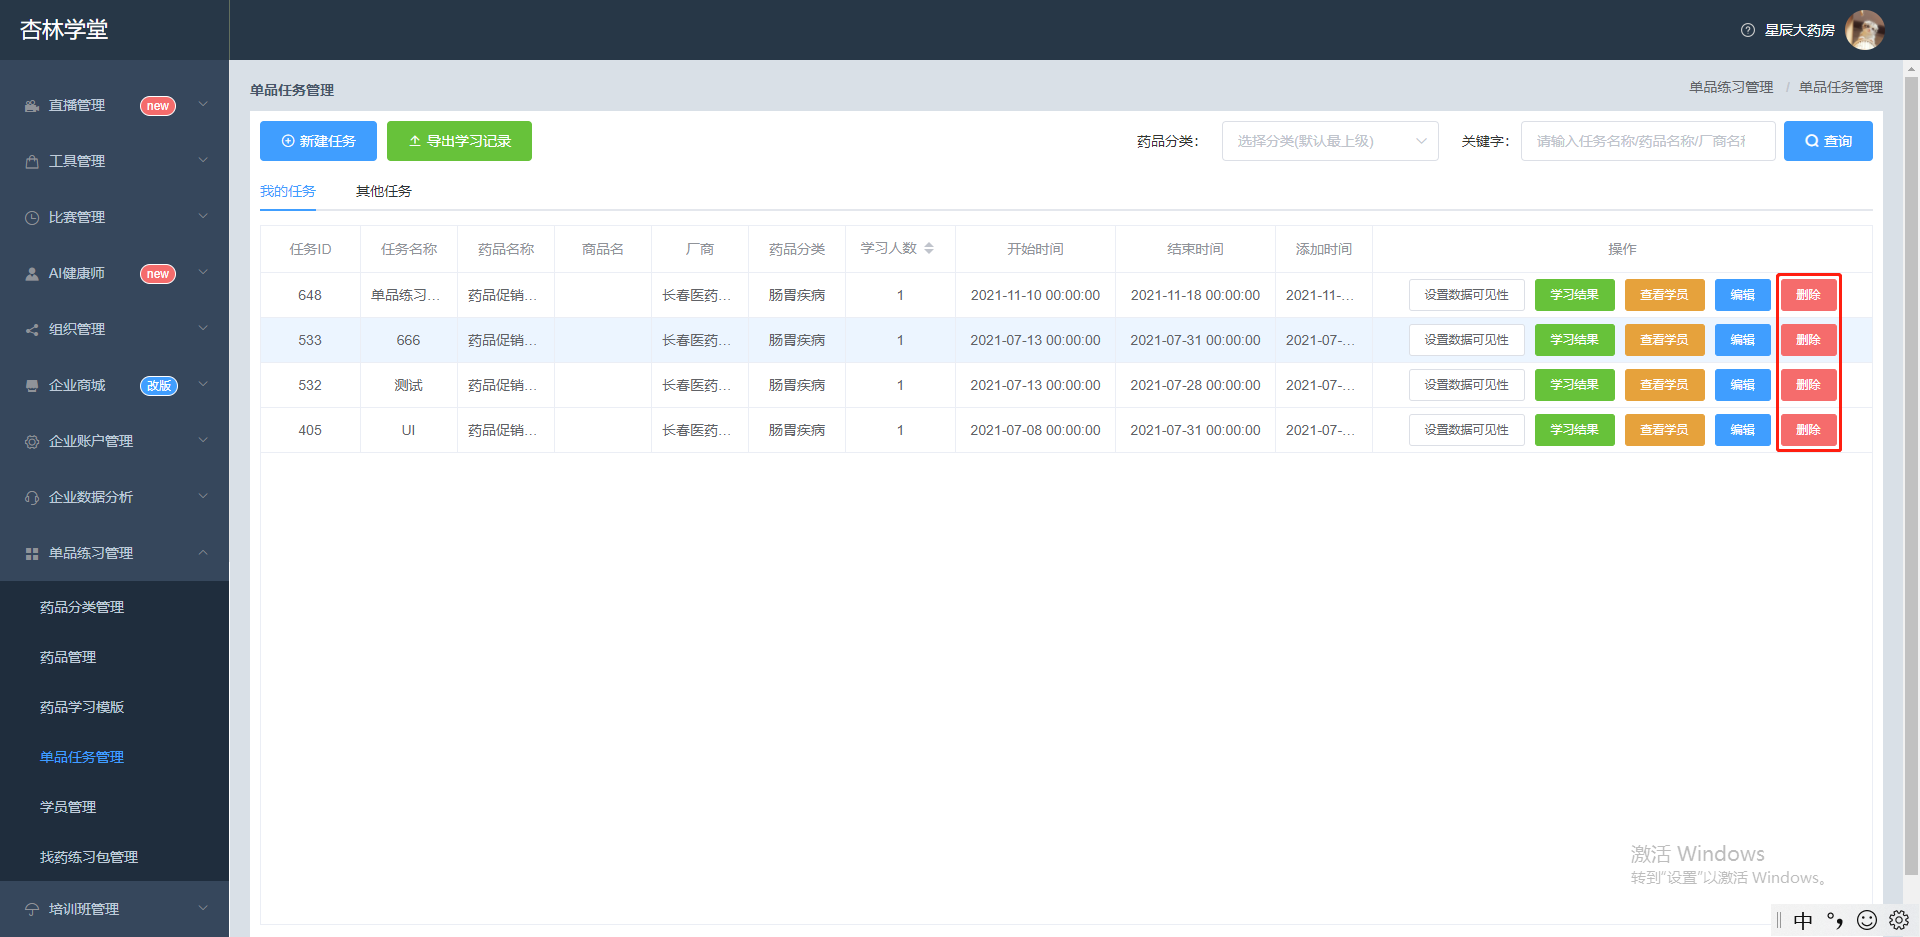Click the 企业商城 shop icon

(32, 386)
